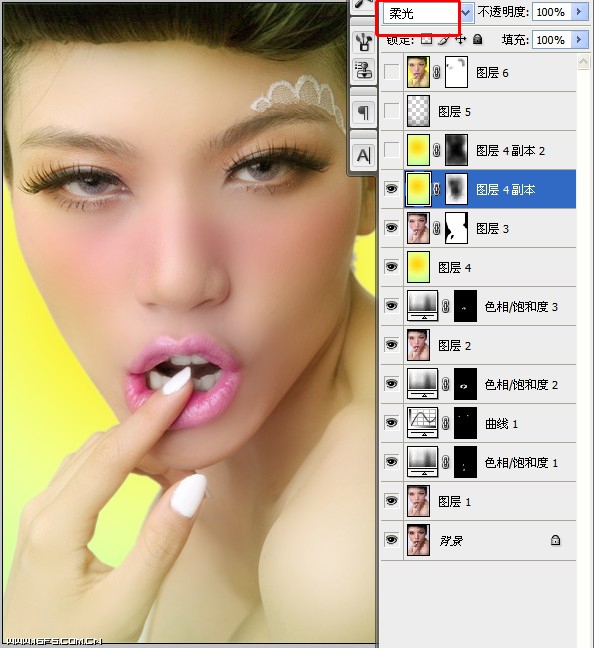Viewport: 594px width, 648px height.
Task: Select the 色相/饱和度 3 black mask thumbnail
Action: click(x=465, y=306)
